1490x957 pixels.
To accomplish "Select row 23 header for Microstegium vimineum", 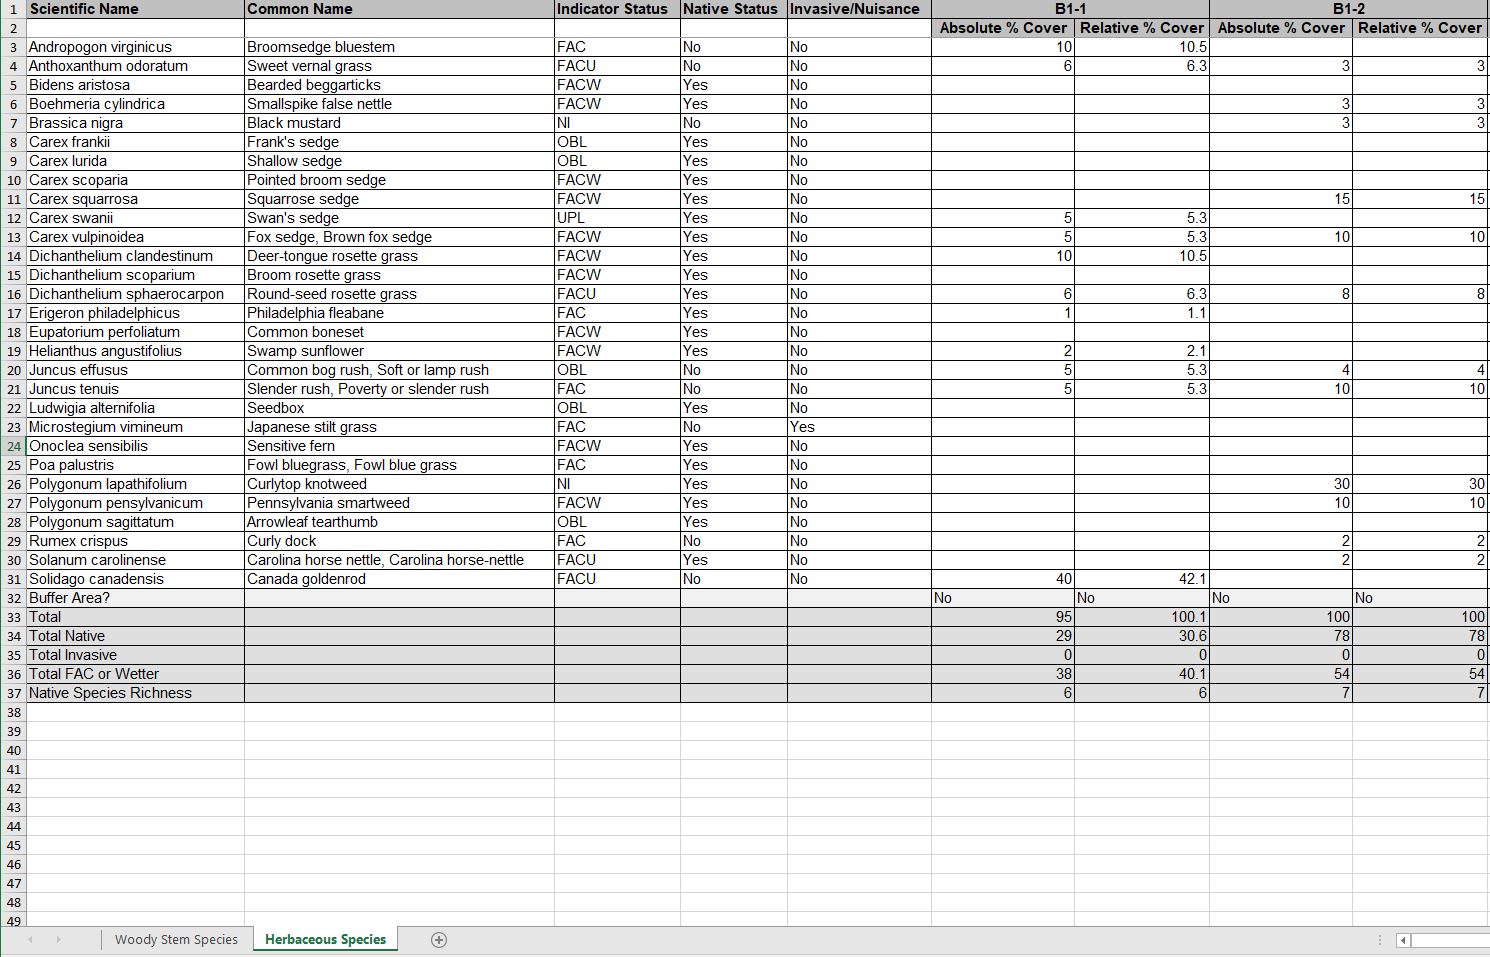I will 13,427.
